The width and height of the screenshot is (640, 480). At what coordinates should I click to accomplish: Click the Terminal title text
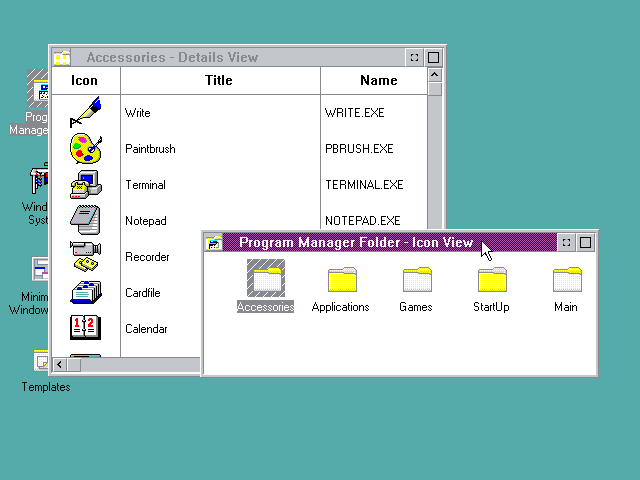(145, 185)
